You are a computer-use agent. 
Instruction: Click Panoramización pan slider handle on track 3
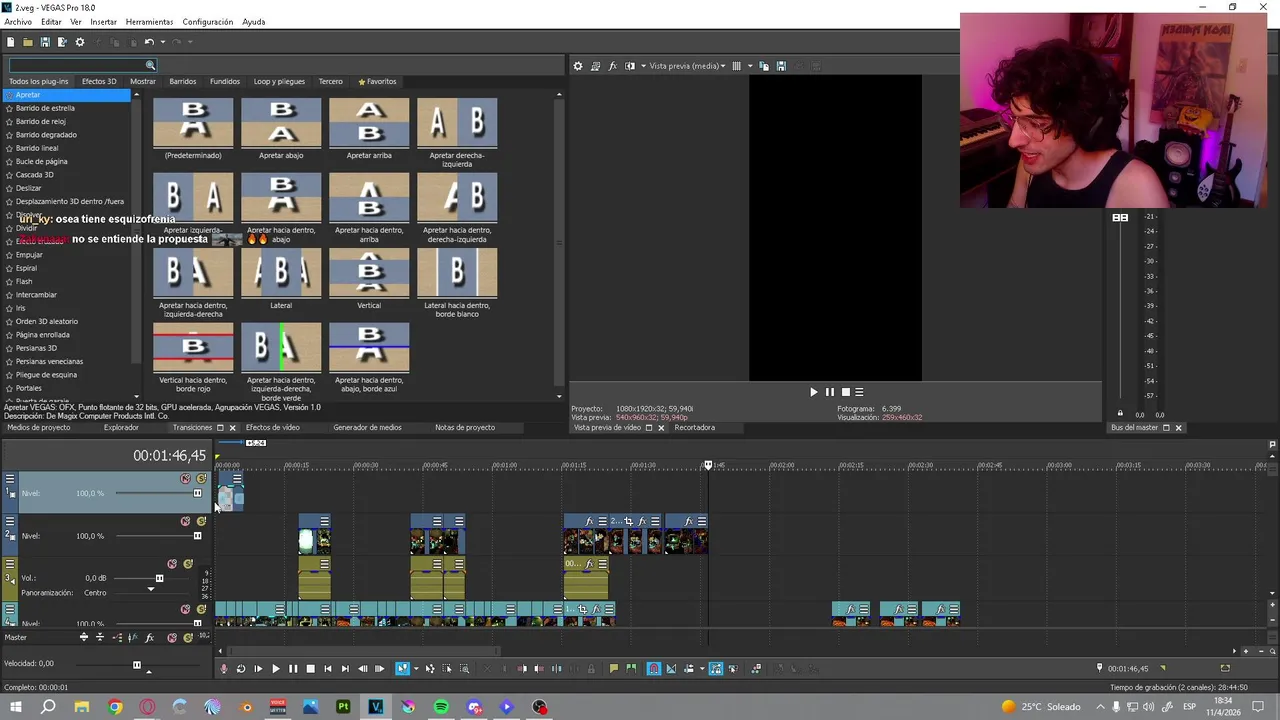(x=151, y=589)
